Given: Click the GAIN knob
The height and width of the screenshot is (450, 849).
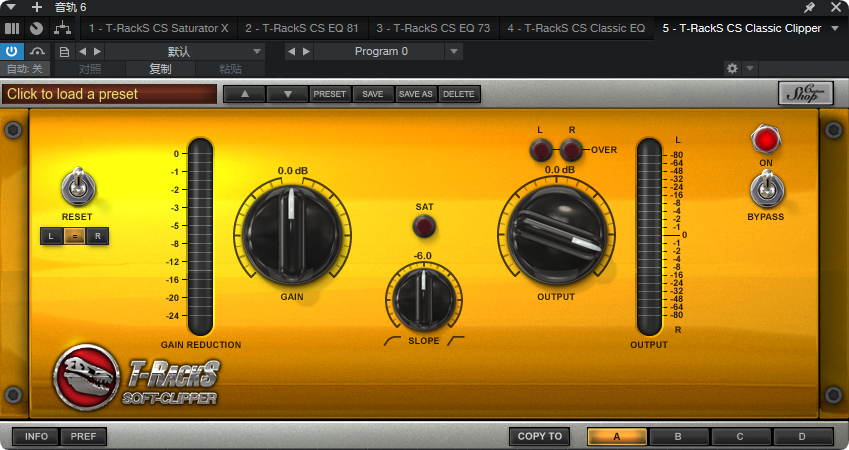Looking at the screenshot, I should [292, 234].
